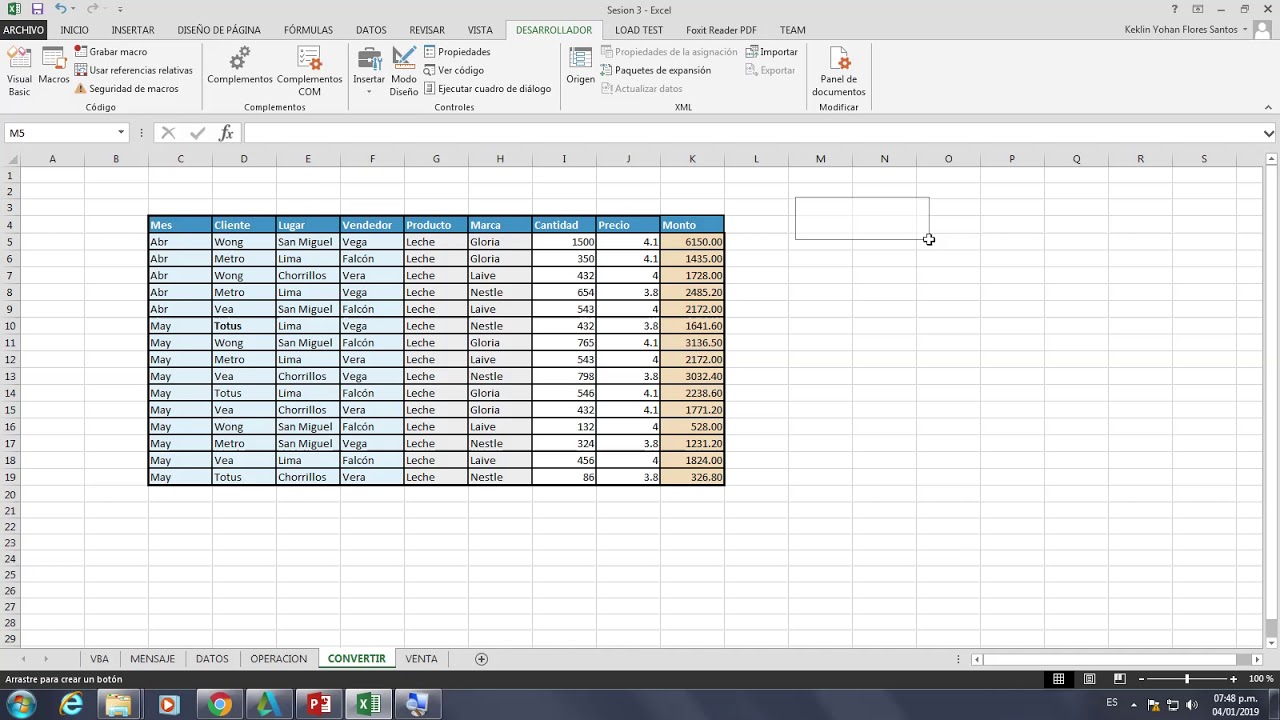Image resolution: width=1280 pixels, height=720 pixels.
Task: Select row 4 header
Action: (x=10, y=225)
